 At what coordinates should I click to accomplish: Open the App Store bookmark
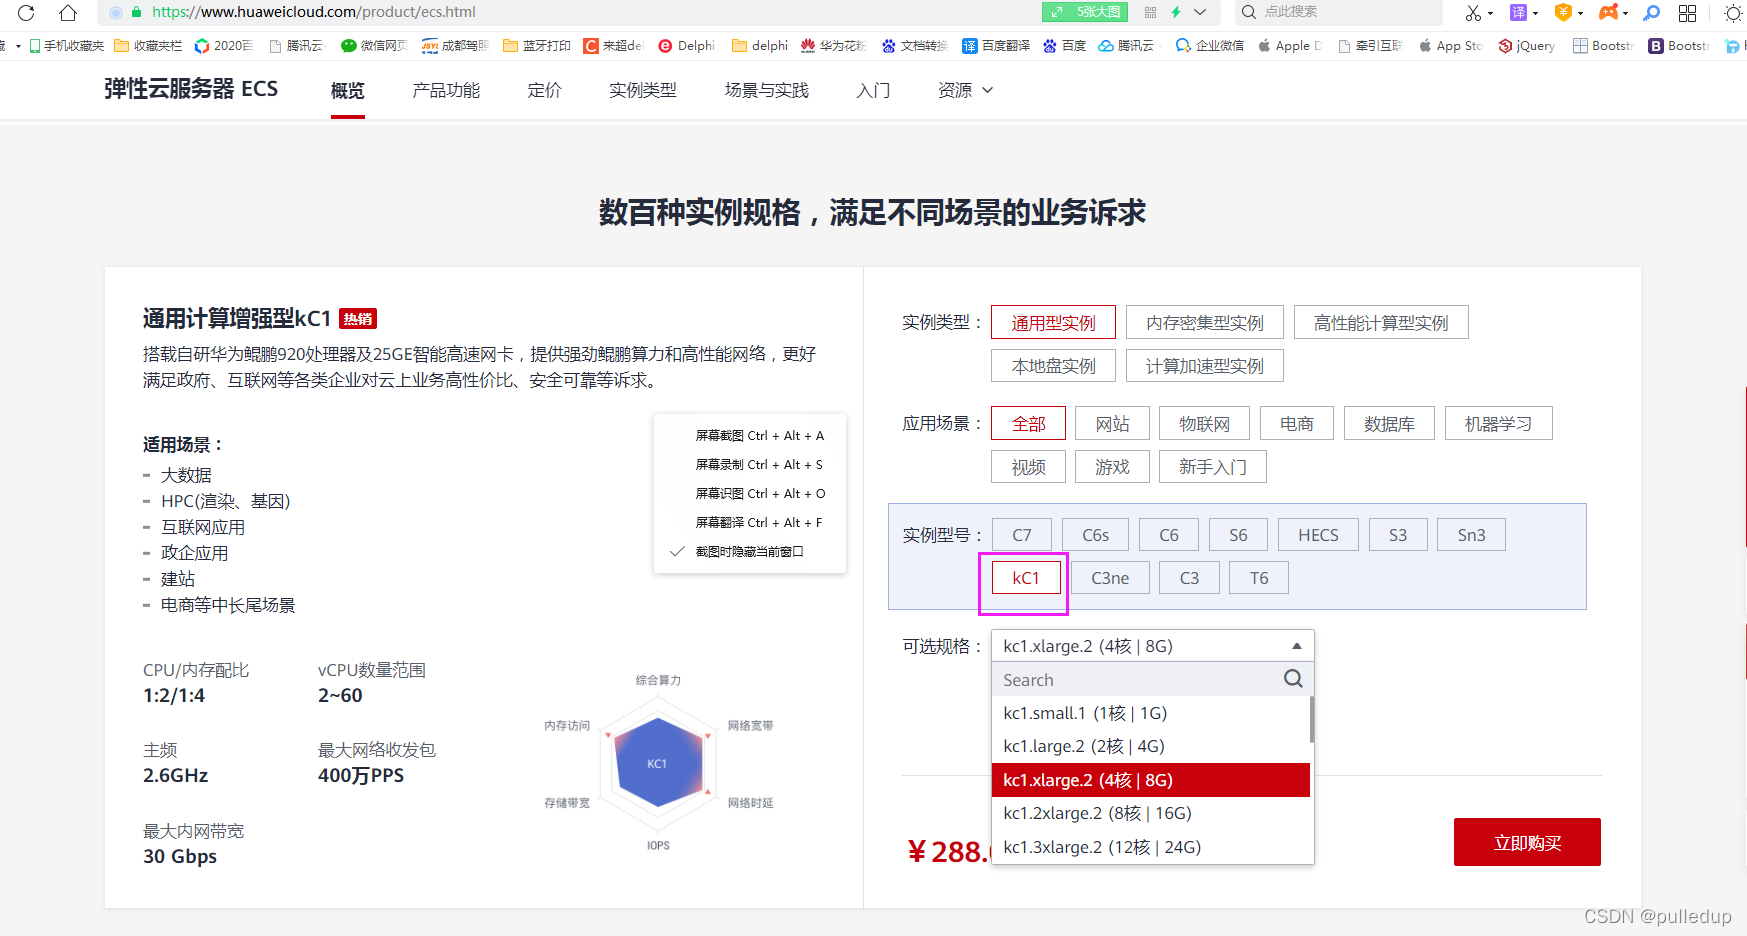1451,46
